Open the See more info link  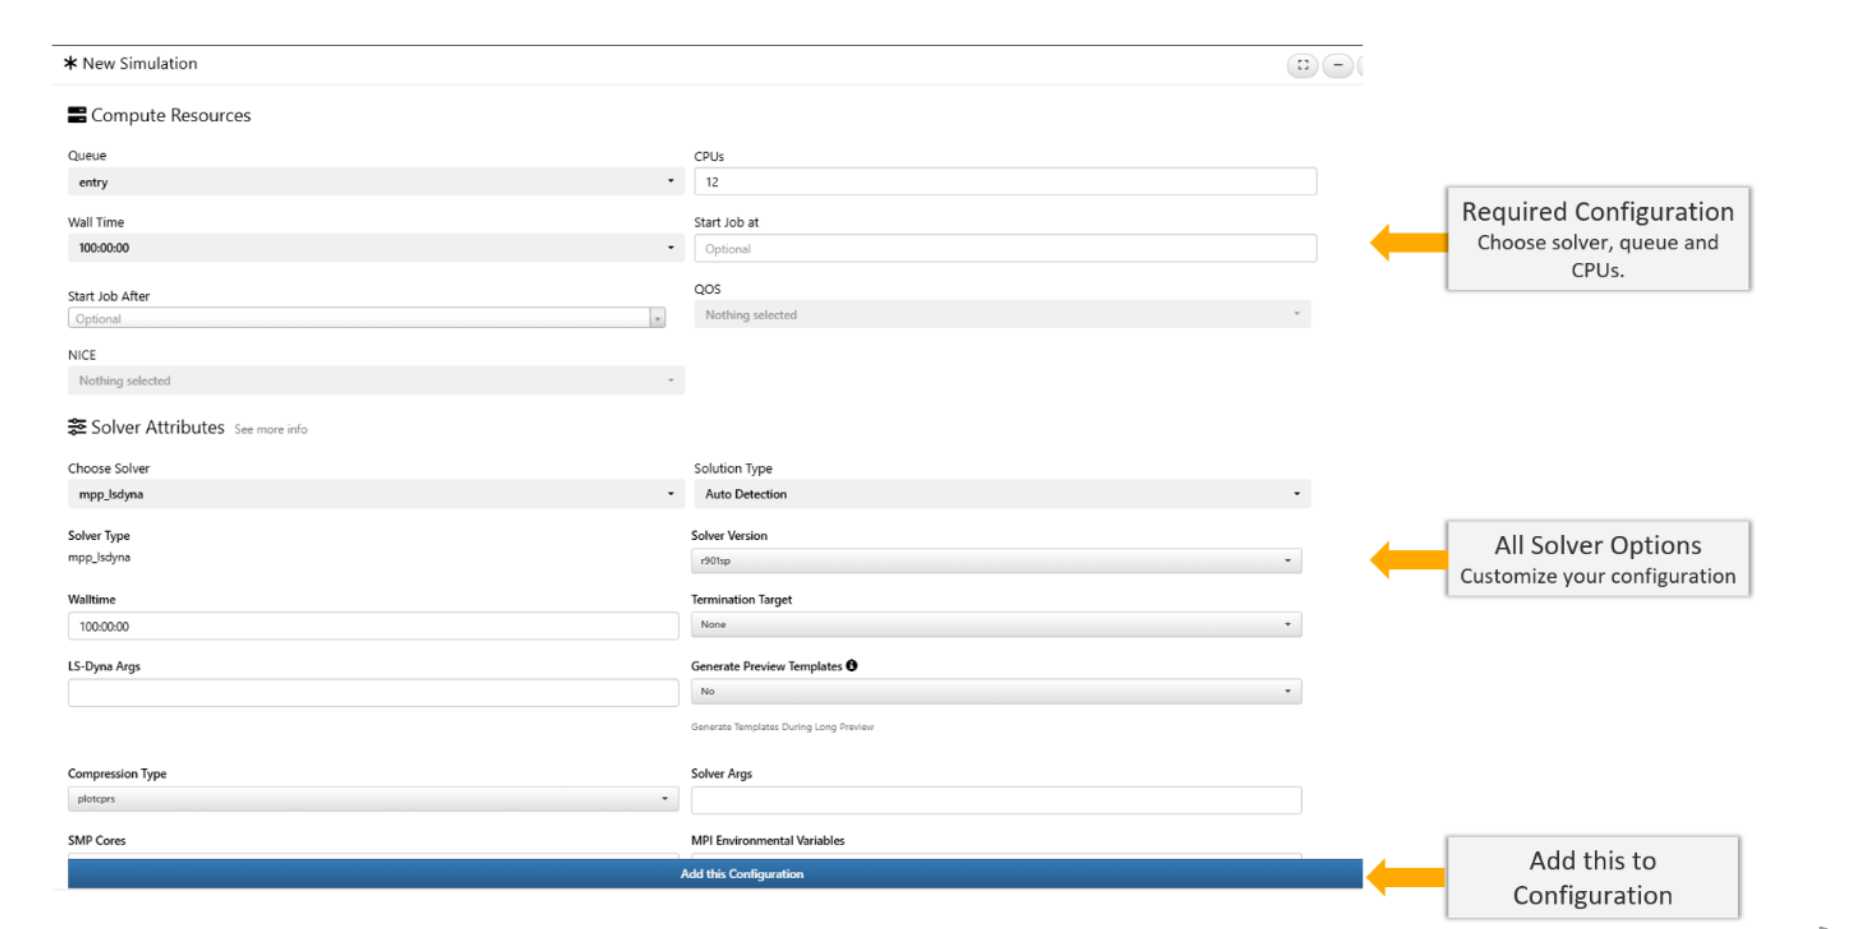click(271, 430)
